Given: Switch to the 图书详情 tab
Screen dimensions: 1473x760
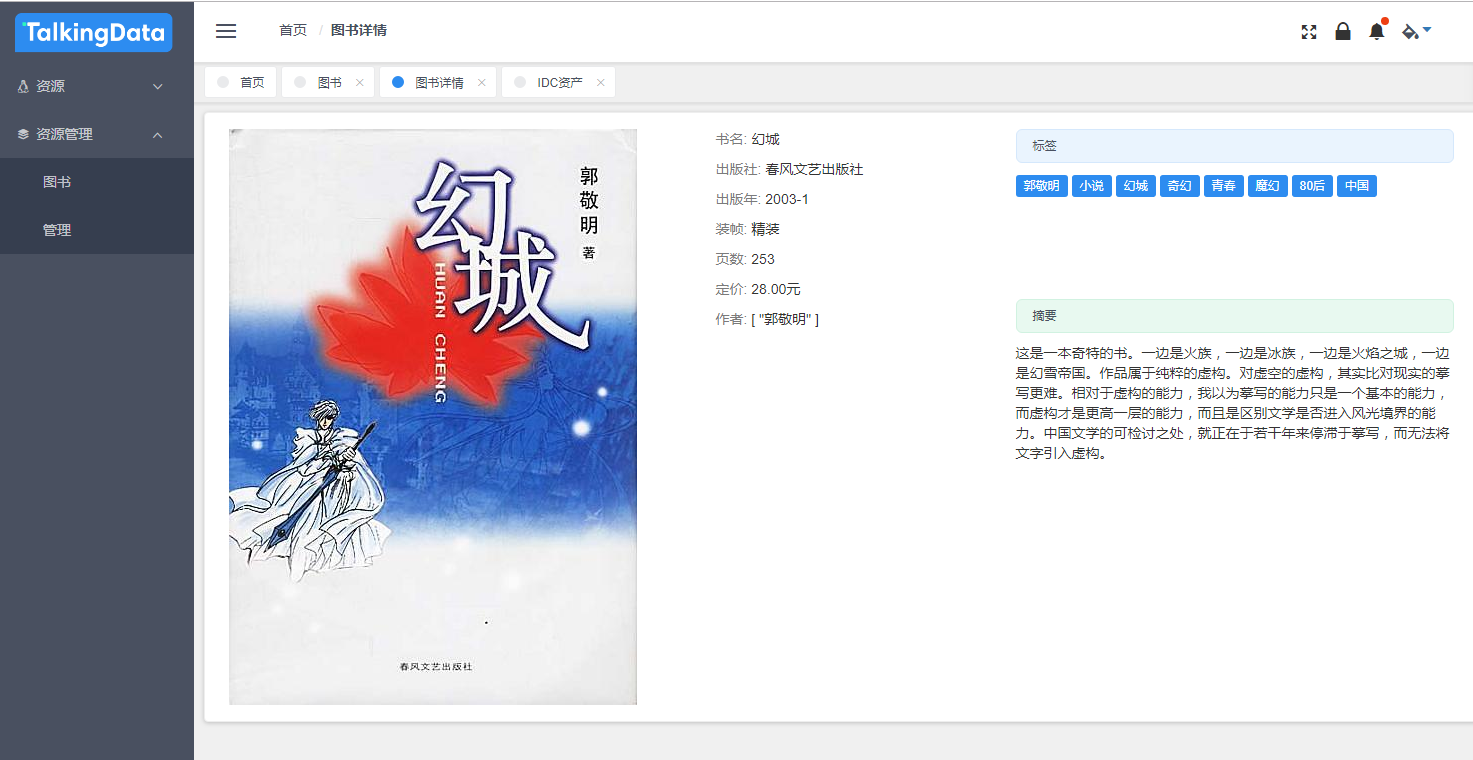Looking at the screenshot, I should 439,83.
